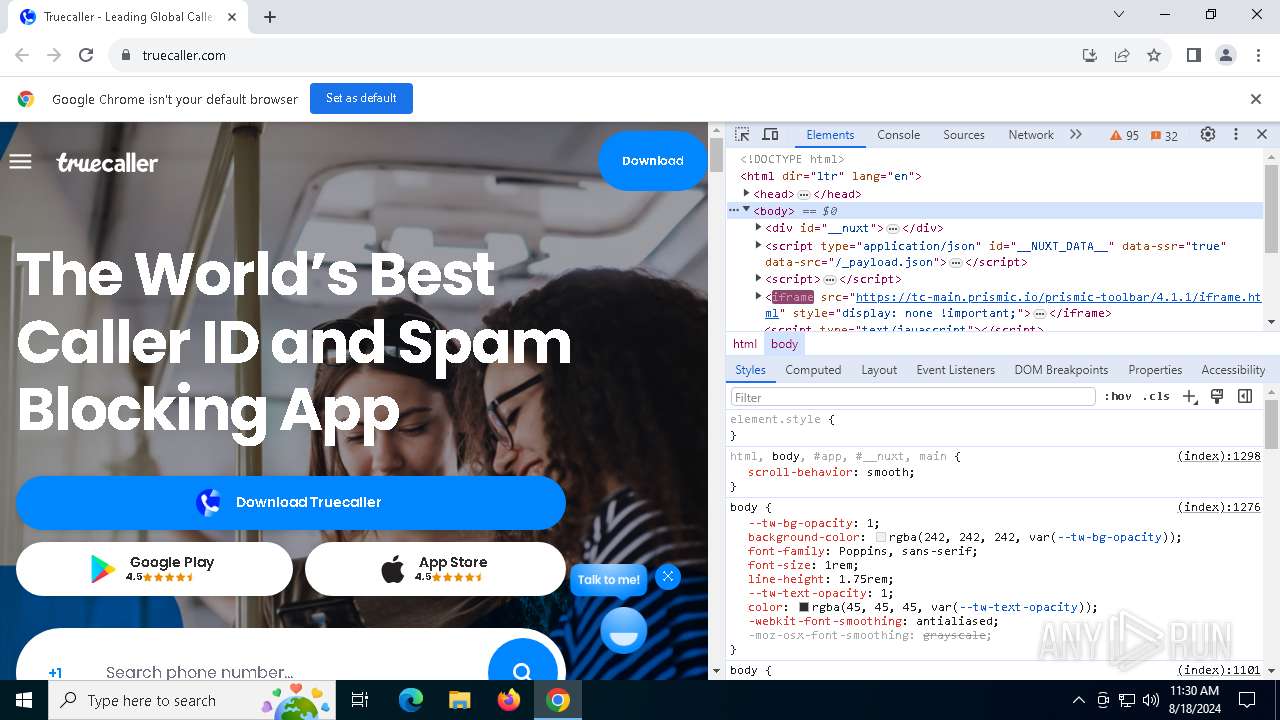Collapse the body element node

pos(746,210)
